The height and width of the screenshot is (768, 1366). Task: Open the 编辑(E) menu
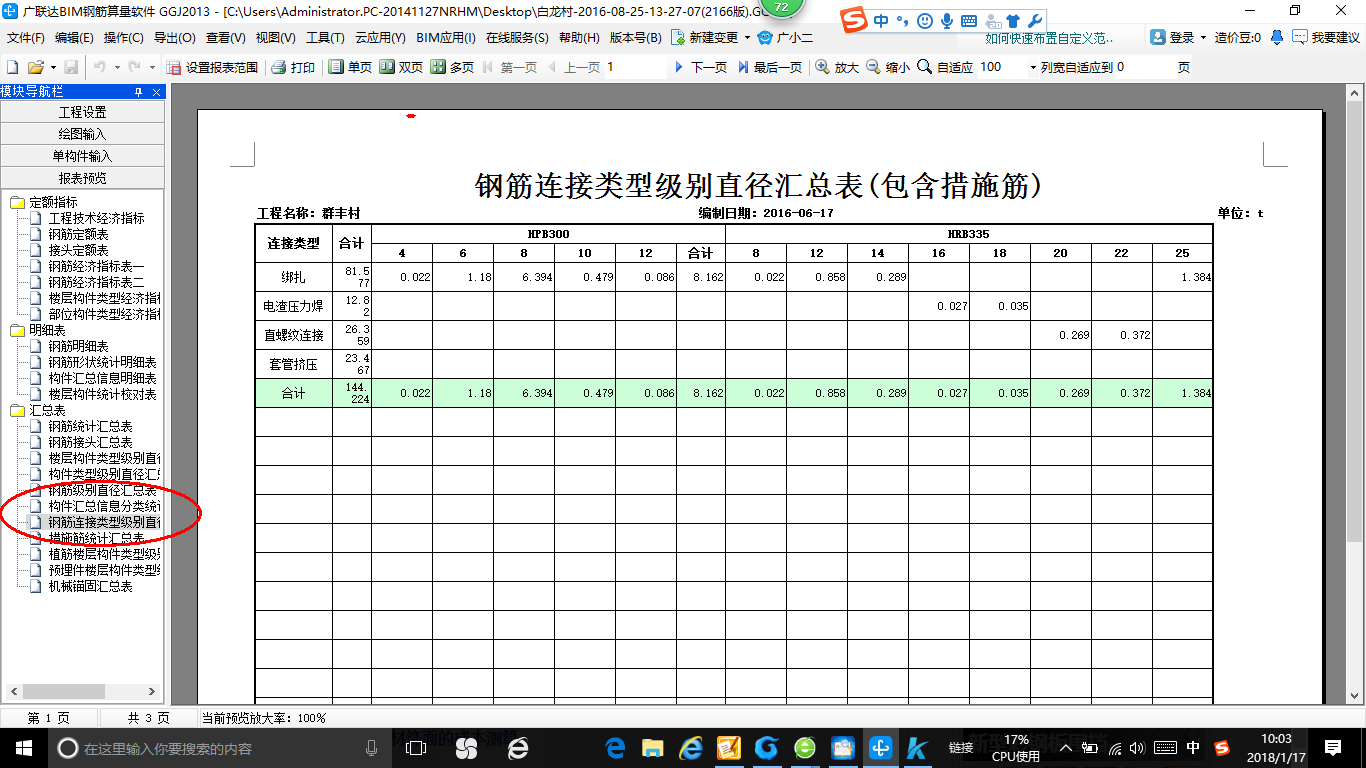coord(74,38)
